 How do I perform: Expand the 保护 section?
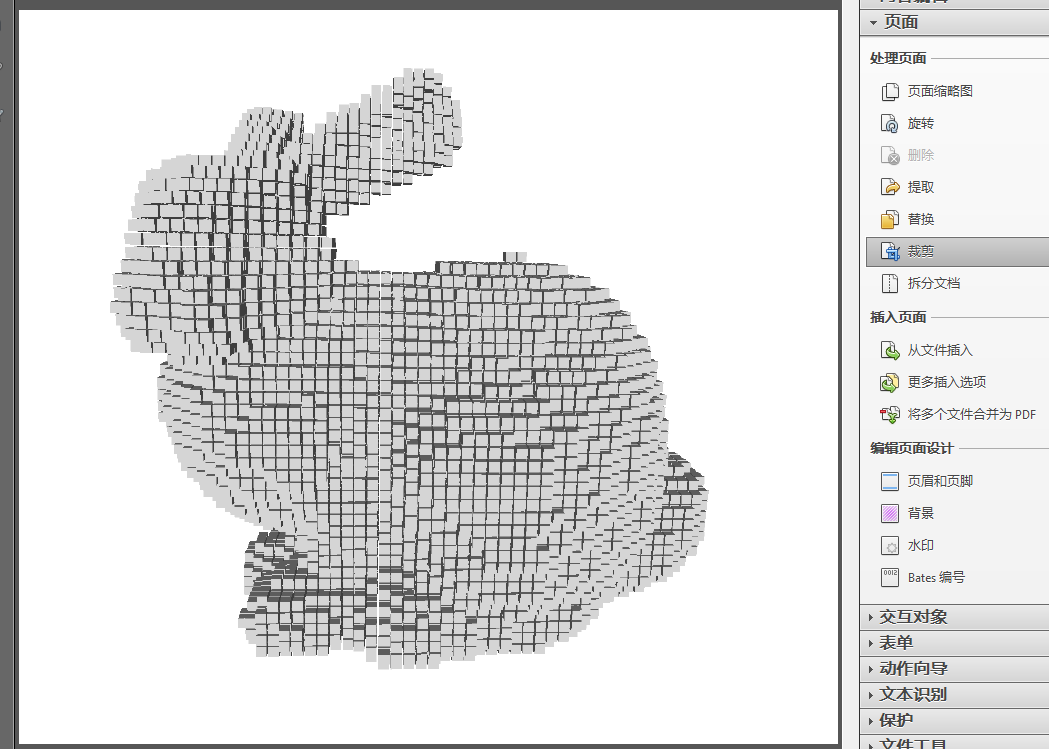[x=955, y=720]
